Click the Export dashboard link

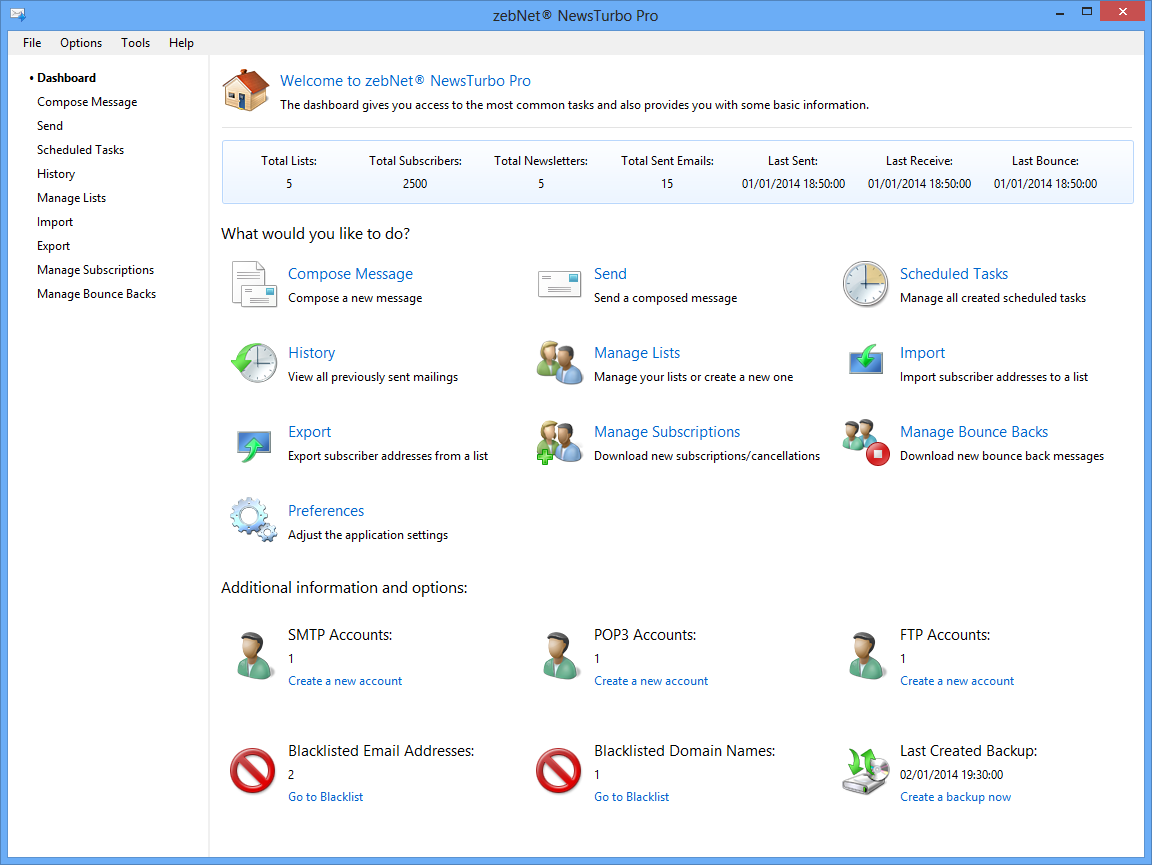pos(309,432)
